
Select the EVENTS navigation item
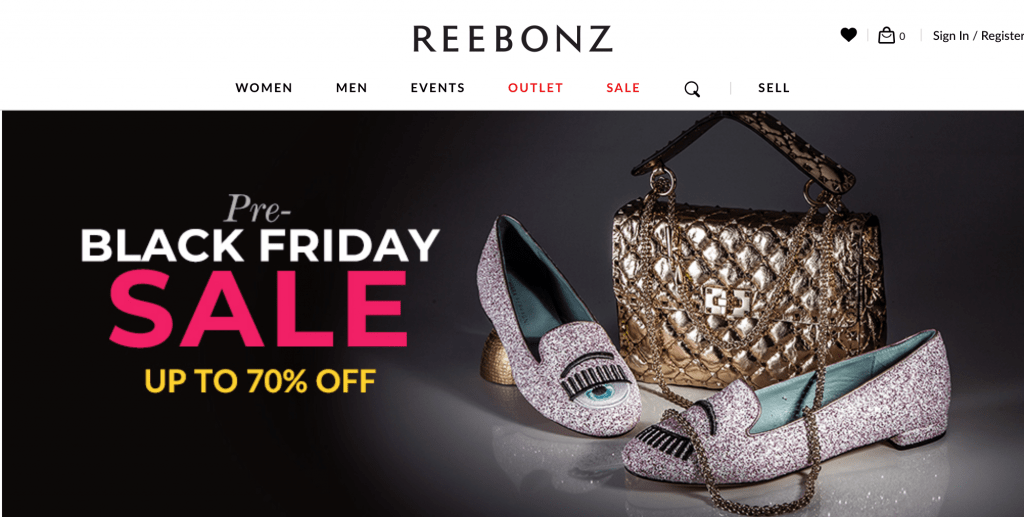click(438, 87)
